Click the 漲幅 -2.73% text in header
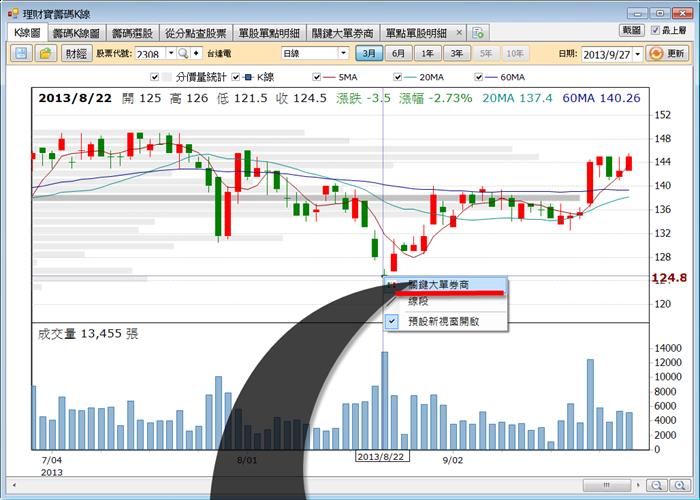 click(436, 98)
